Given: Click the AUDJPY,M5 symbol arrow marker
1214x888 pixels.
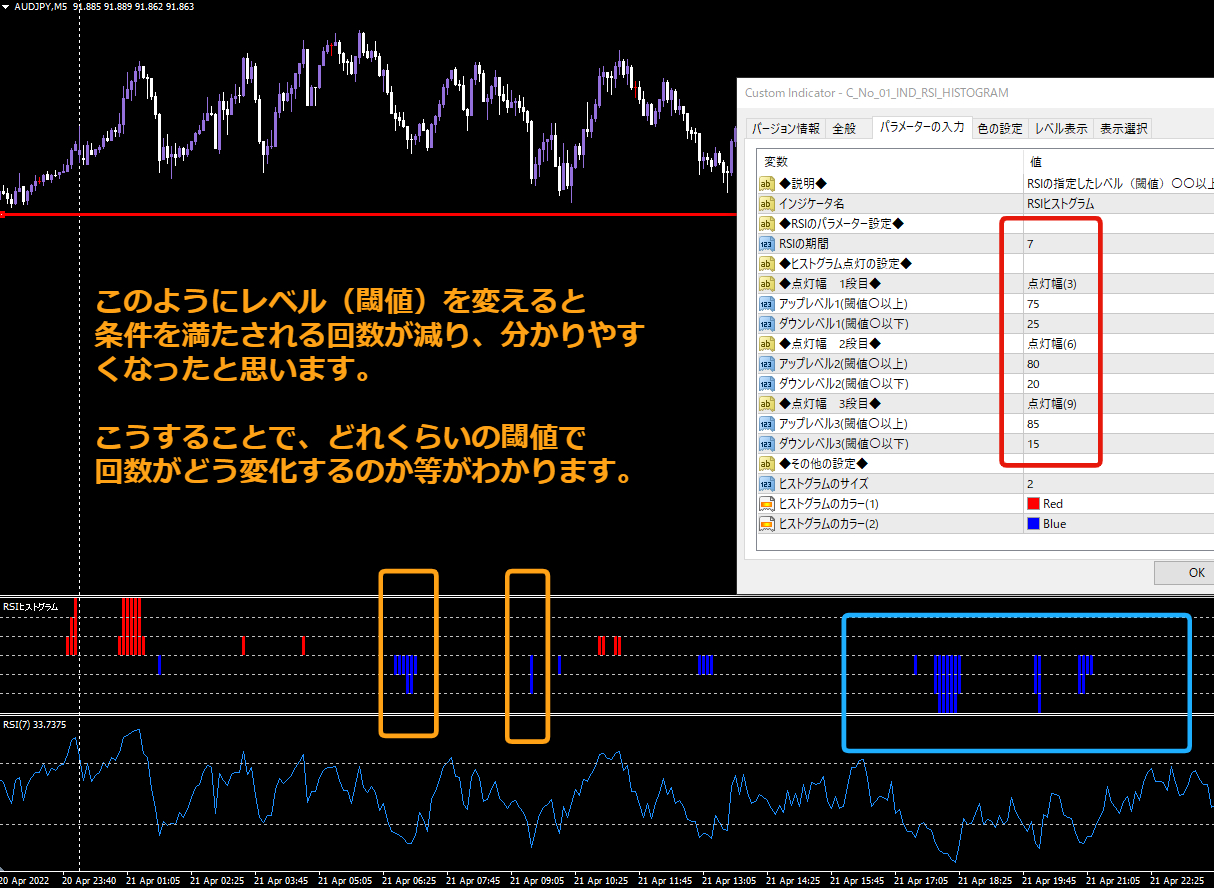Looking at the screenshot, I should tap(8, 5).
